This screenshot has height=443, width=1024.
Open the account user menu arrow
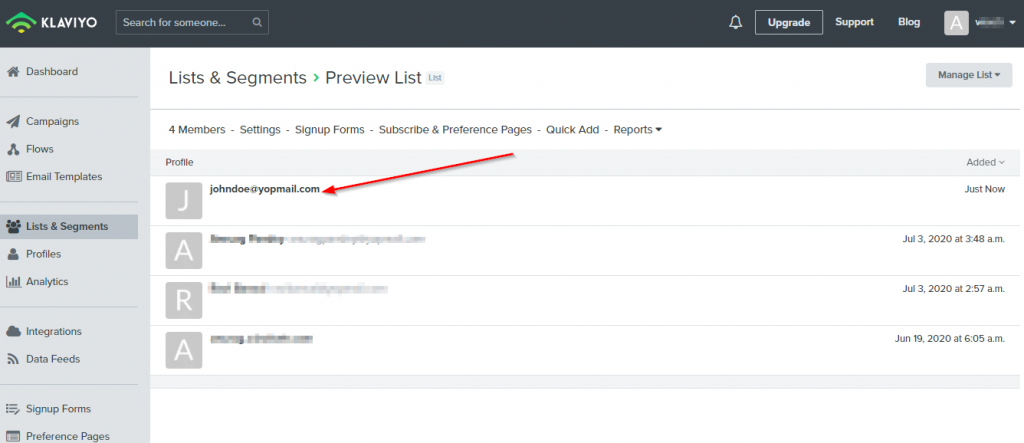pyautogui.click(x=1012, y=23)
